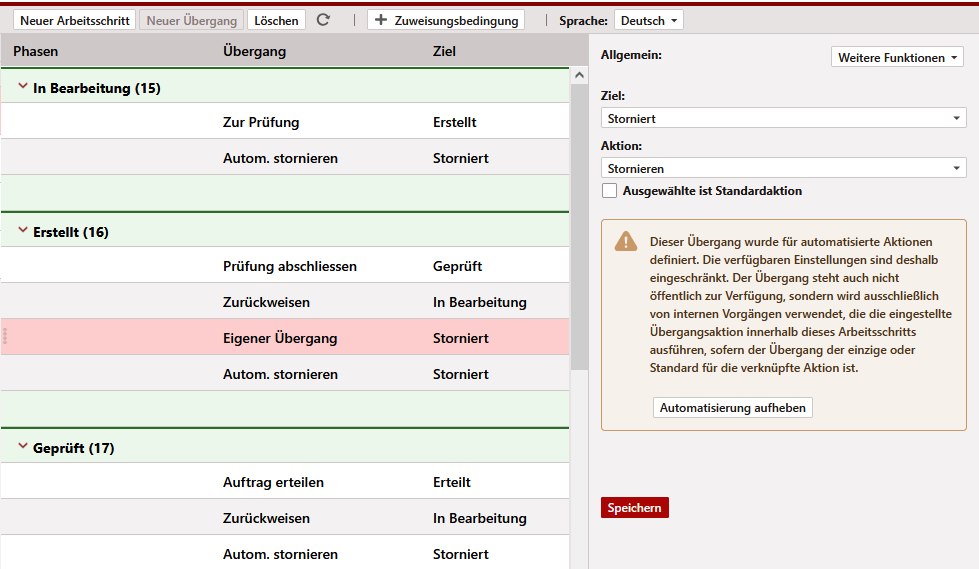Enable 'Ausgewählte ist Standardaktion' checkbox

pos(609,191)
